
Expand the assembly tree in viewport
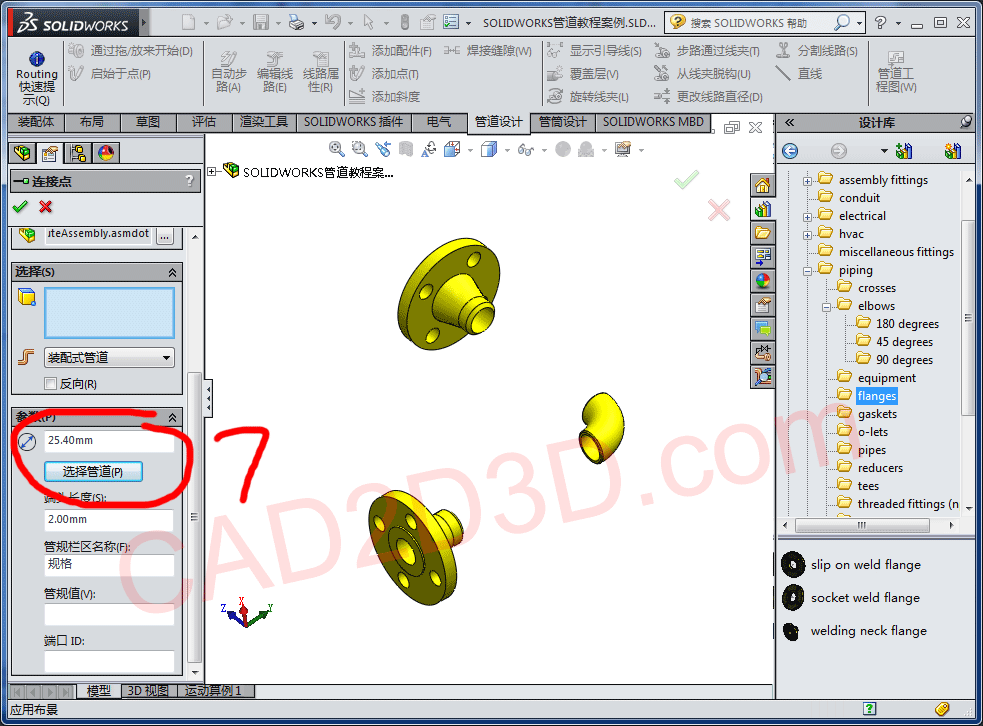212,171
